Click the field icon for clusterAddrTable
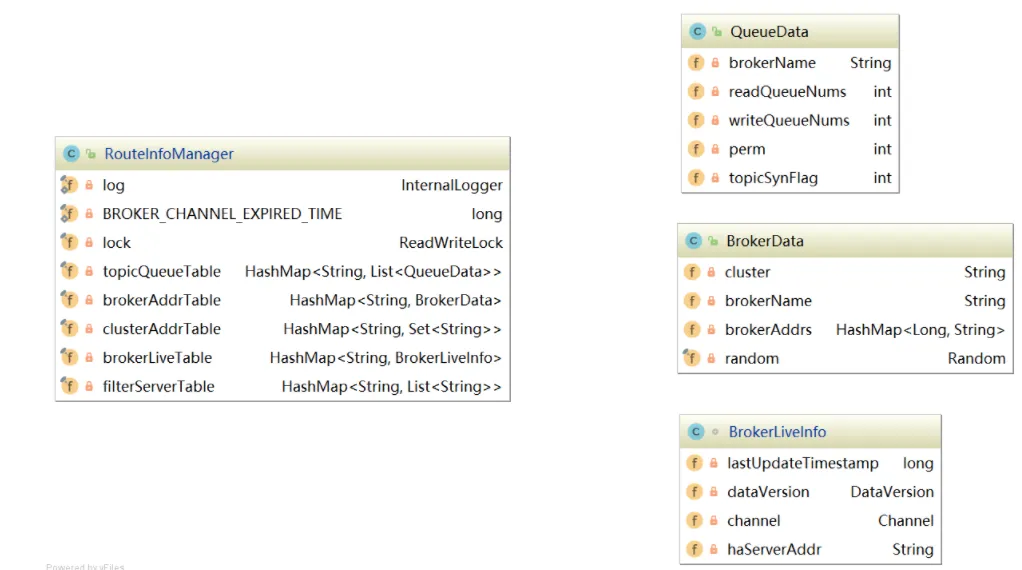Viewport: 1022px width, 570px height. point(69,328)
